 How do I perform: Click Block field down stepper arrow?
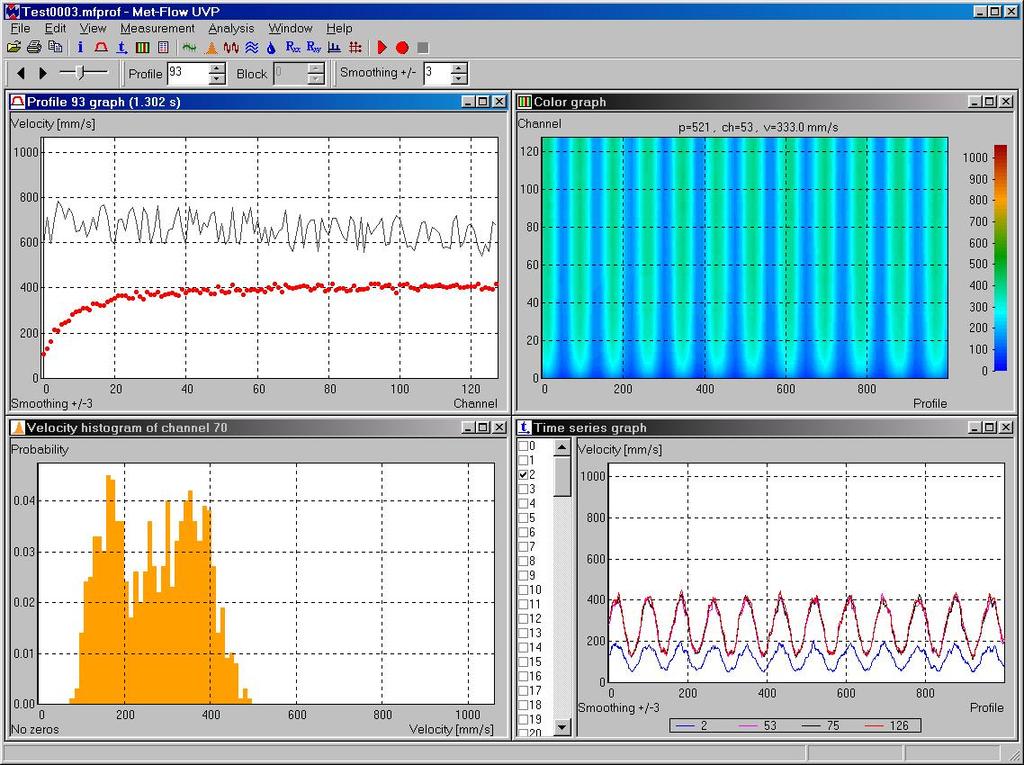click(316, 79)
